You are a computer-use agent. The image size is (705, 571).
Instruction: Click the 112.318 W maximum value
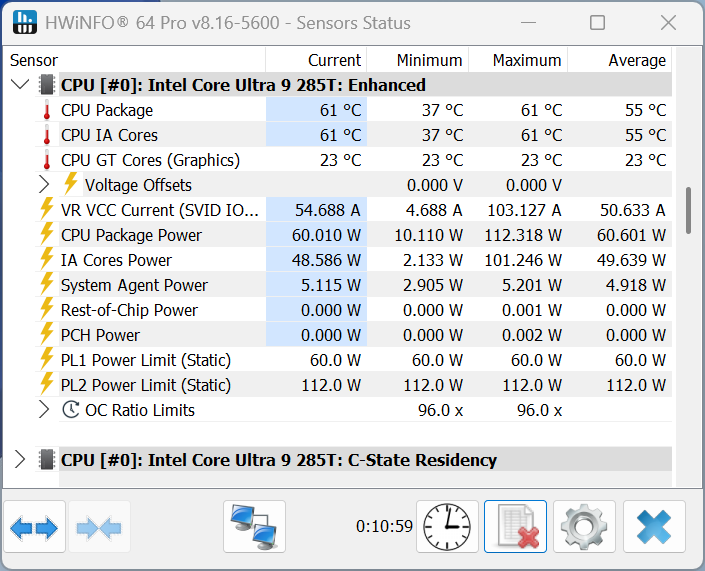[x=523, y=235]
